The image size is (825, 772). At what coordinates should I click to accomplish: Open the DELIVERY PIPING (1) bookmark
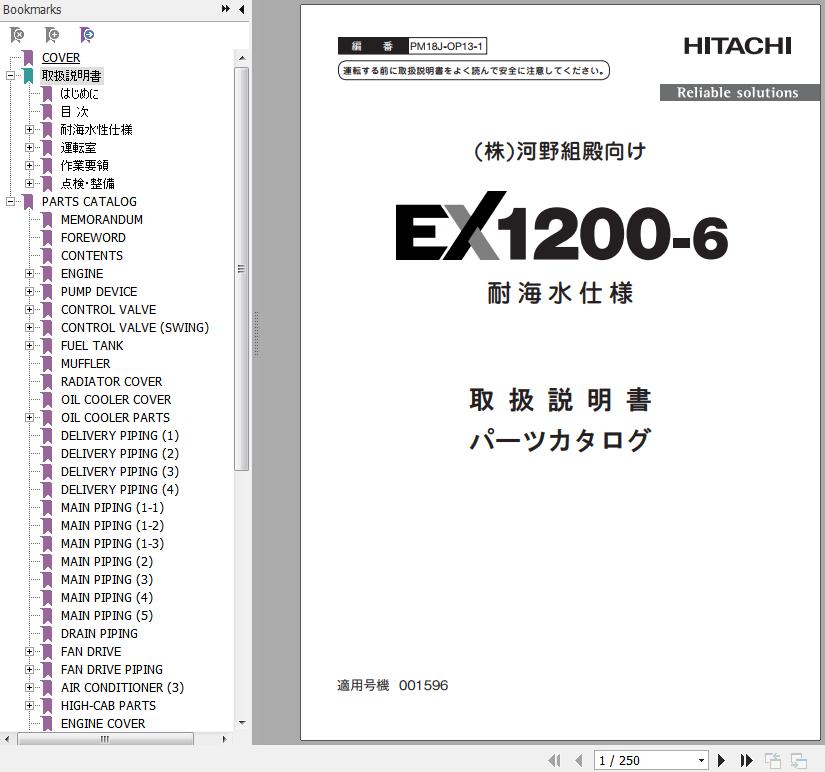[x=120, y=435]
